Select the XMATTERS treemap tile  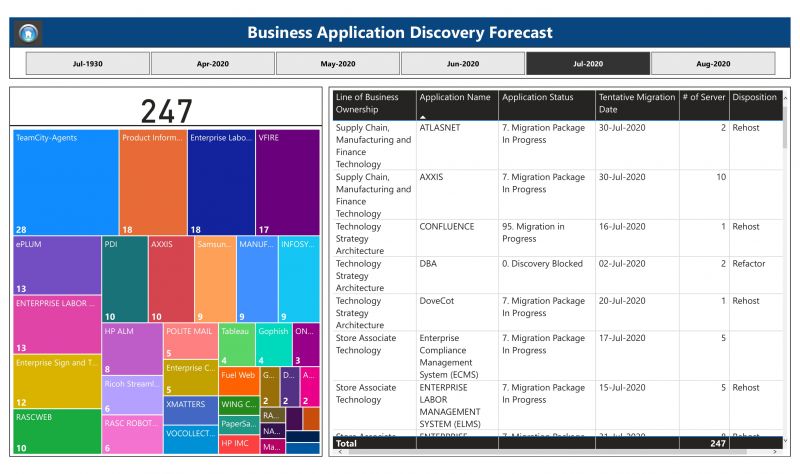pos(191,411)
